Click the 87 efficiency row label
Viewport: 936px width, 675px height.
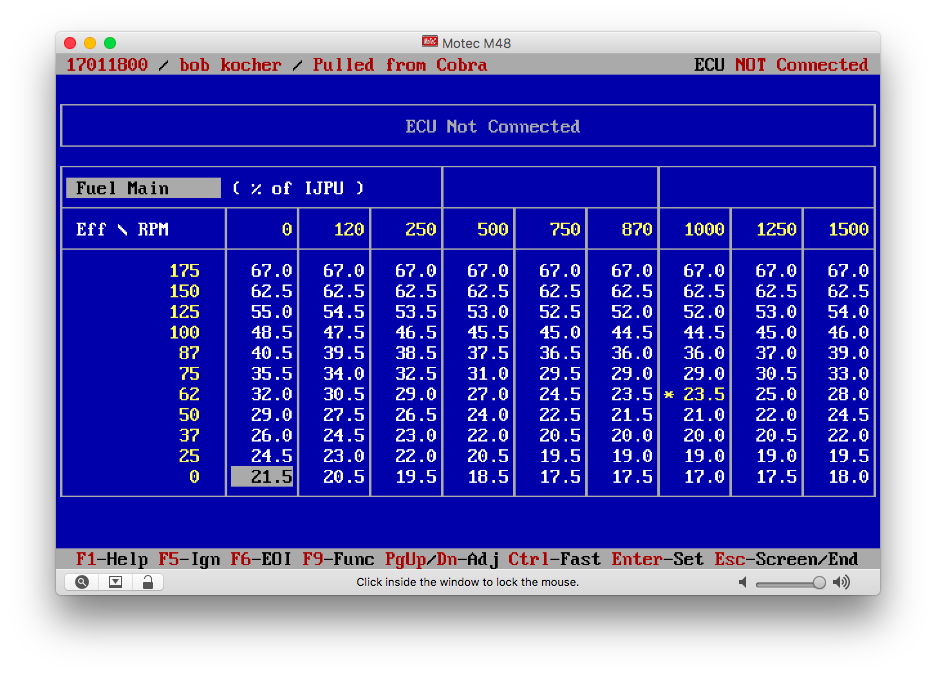tap(189, 353)
